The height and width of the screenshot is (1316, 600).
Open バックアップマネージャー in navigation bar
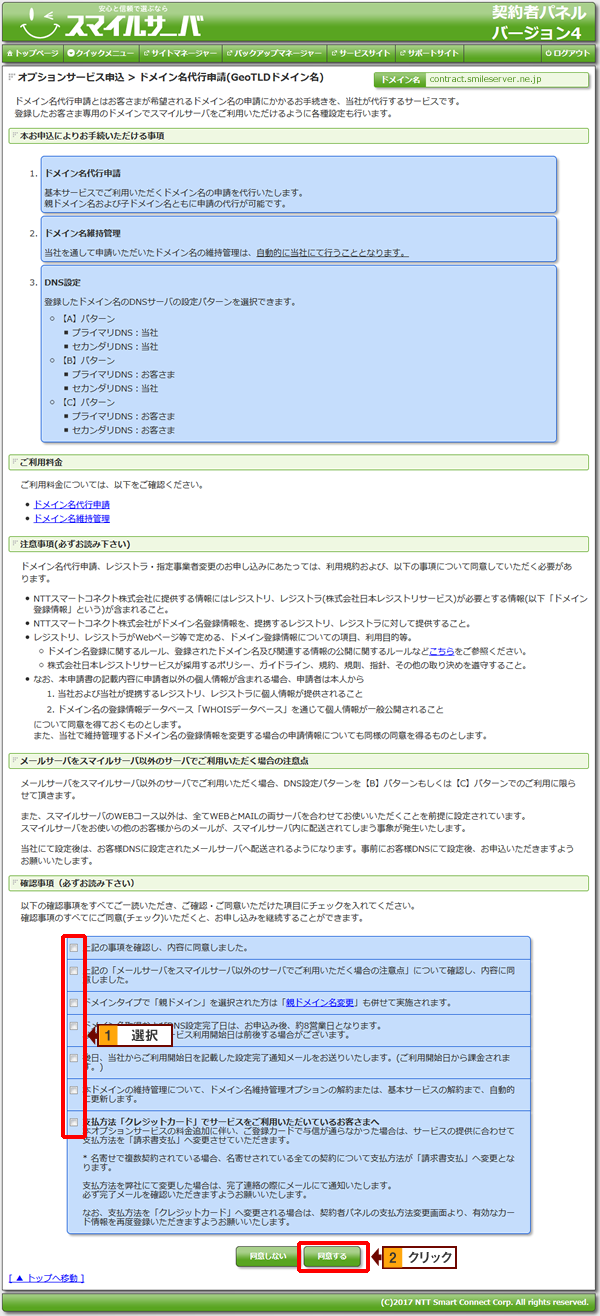point(275,52)
